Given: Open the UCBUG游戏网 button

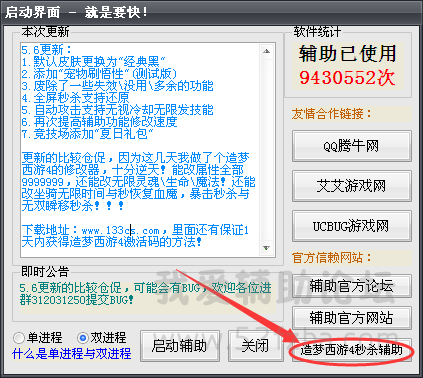Looking at the screenshot, I should point(352,226).
